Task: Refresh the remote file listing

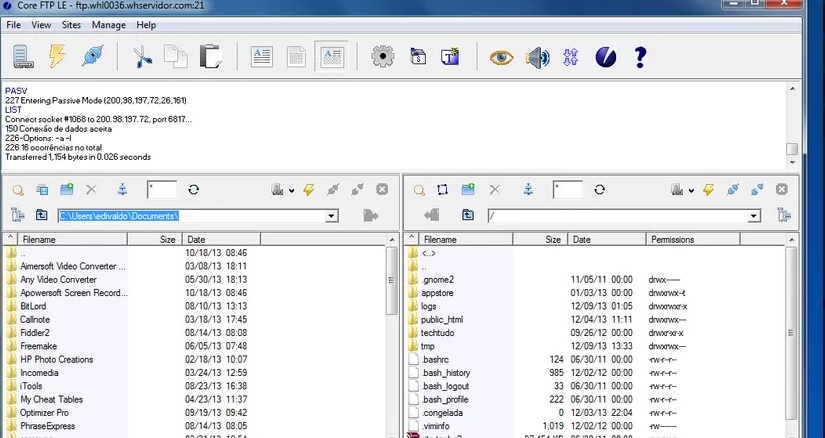Action: click(599, 190)
